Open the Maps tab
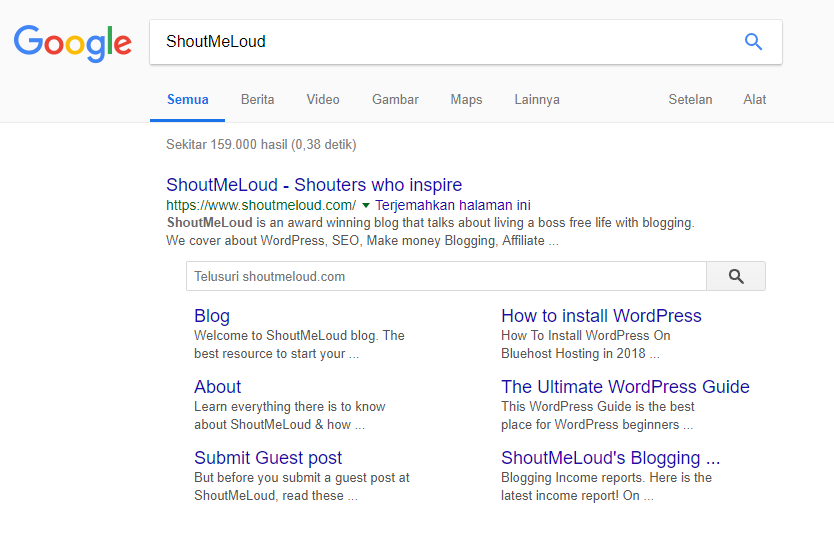The image size is (834, 540). pos(466,99)
